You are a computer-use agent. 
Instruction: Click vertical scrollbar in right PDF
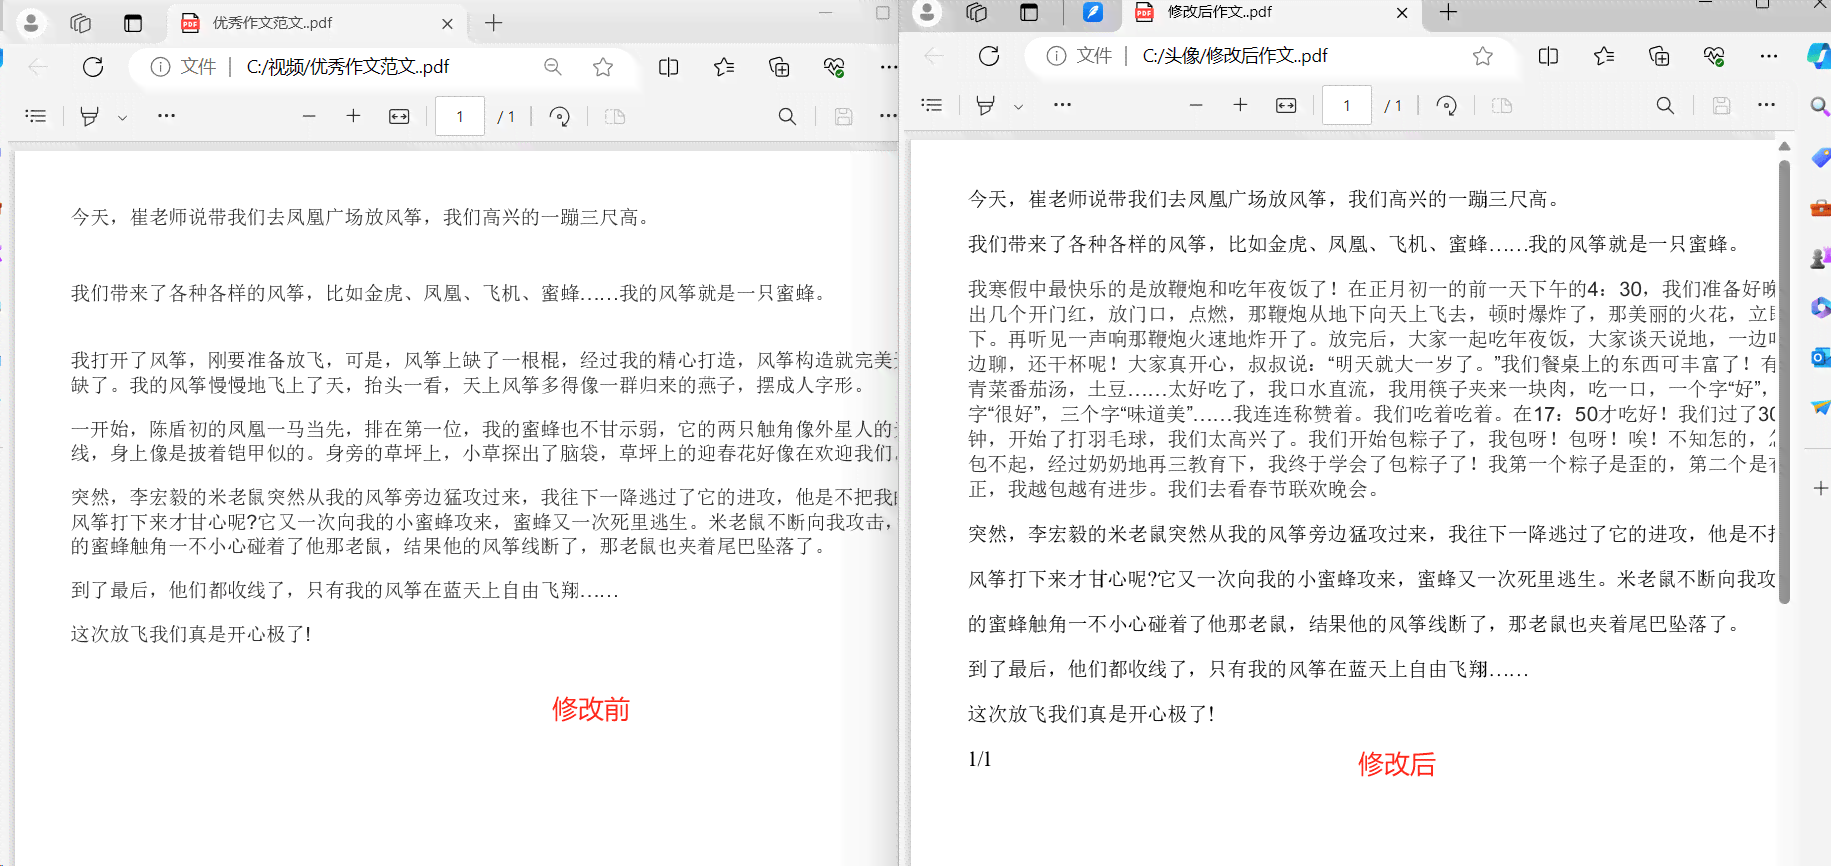click(x=1784, y=382)
